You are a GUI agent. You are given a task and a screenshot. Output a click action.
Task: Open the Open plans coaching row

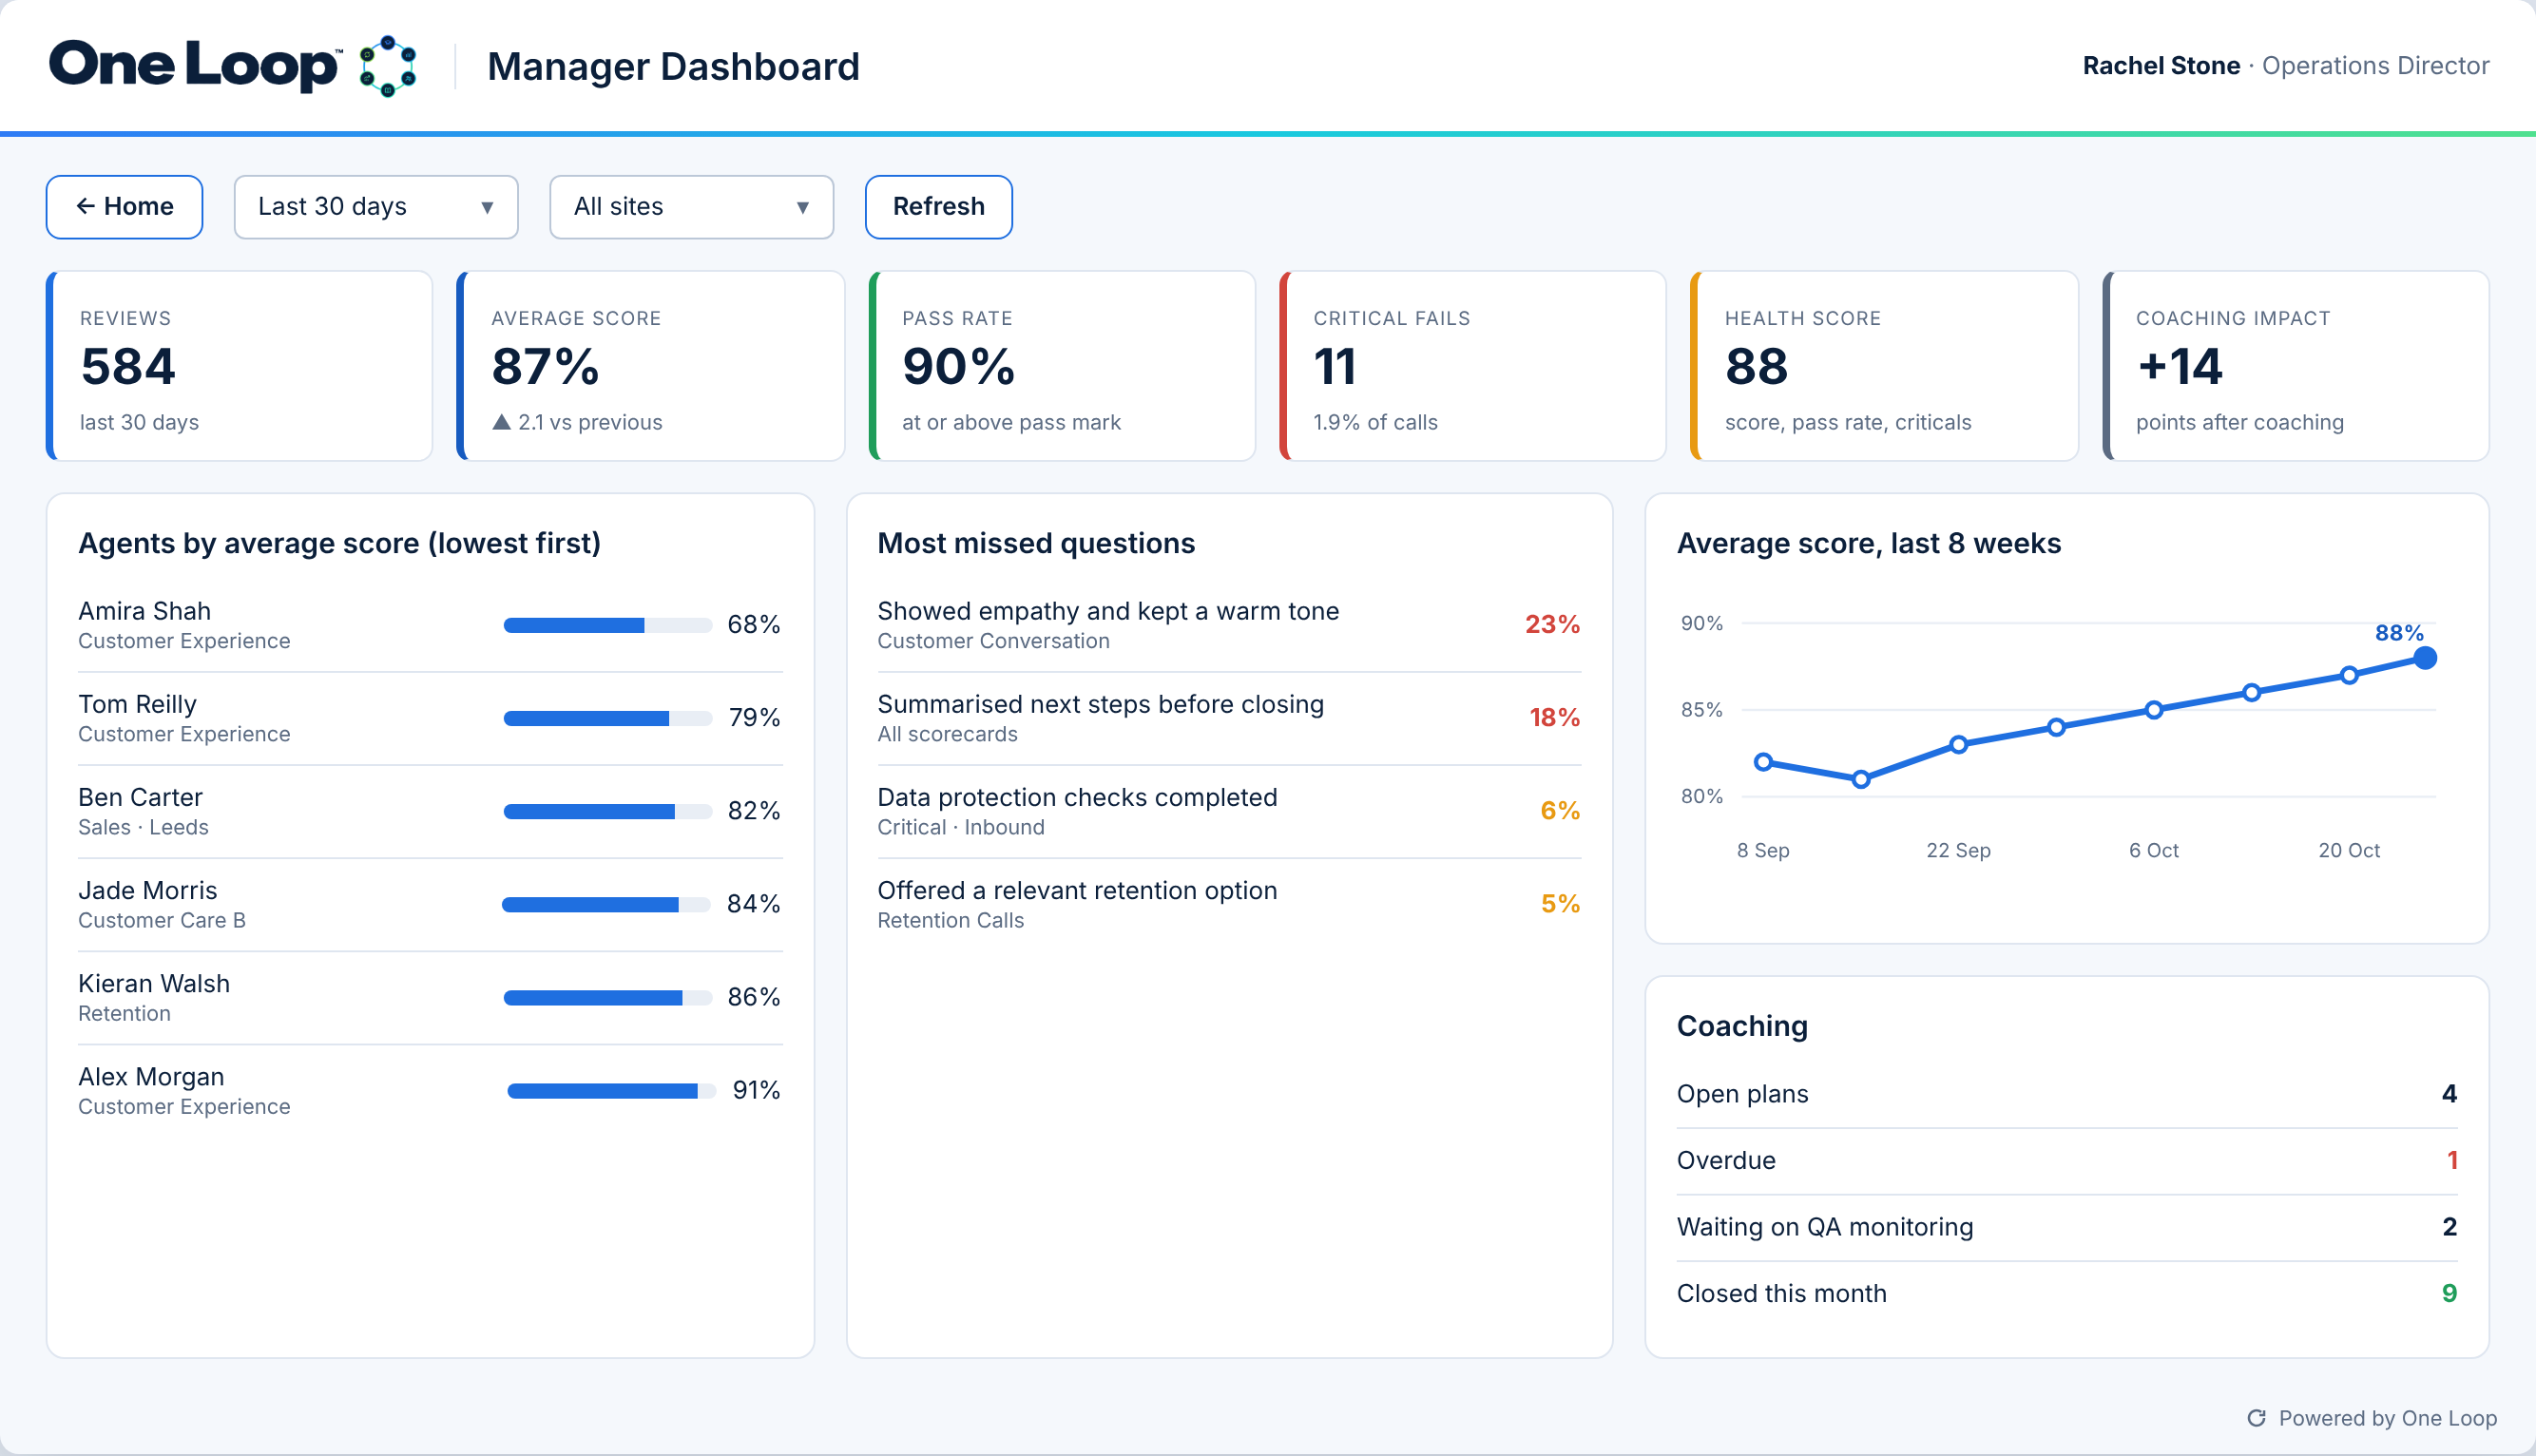click(x=2067, y=1094)
